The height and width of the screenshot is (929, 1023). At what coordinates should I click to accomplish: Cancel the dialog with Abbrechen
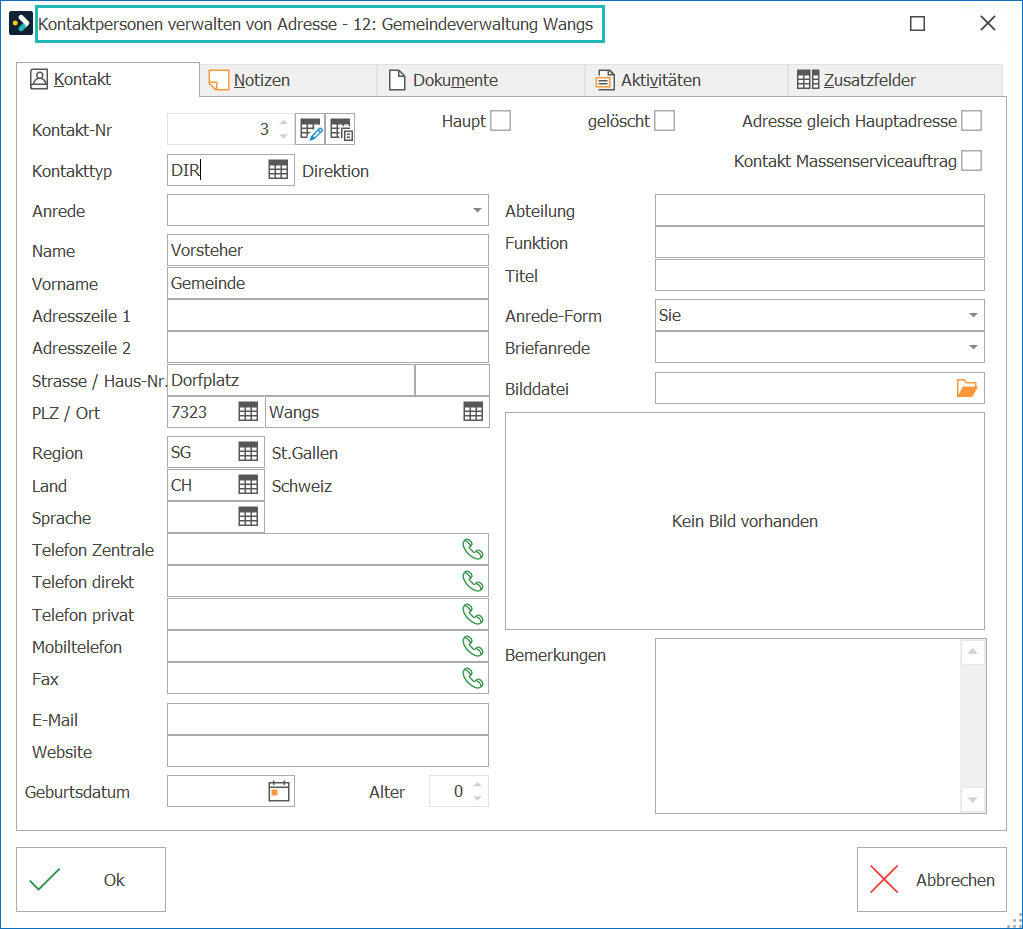(932, 879)
